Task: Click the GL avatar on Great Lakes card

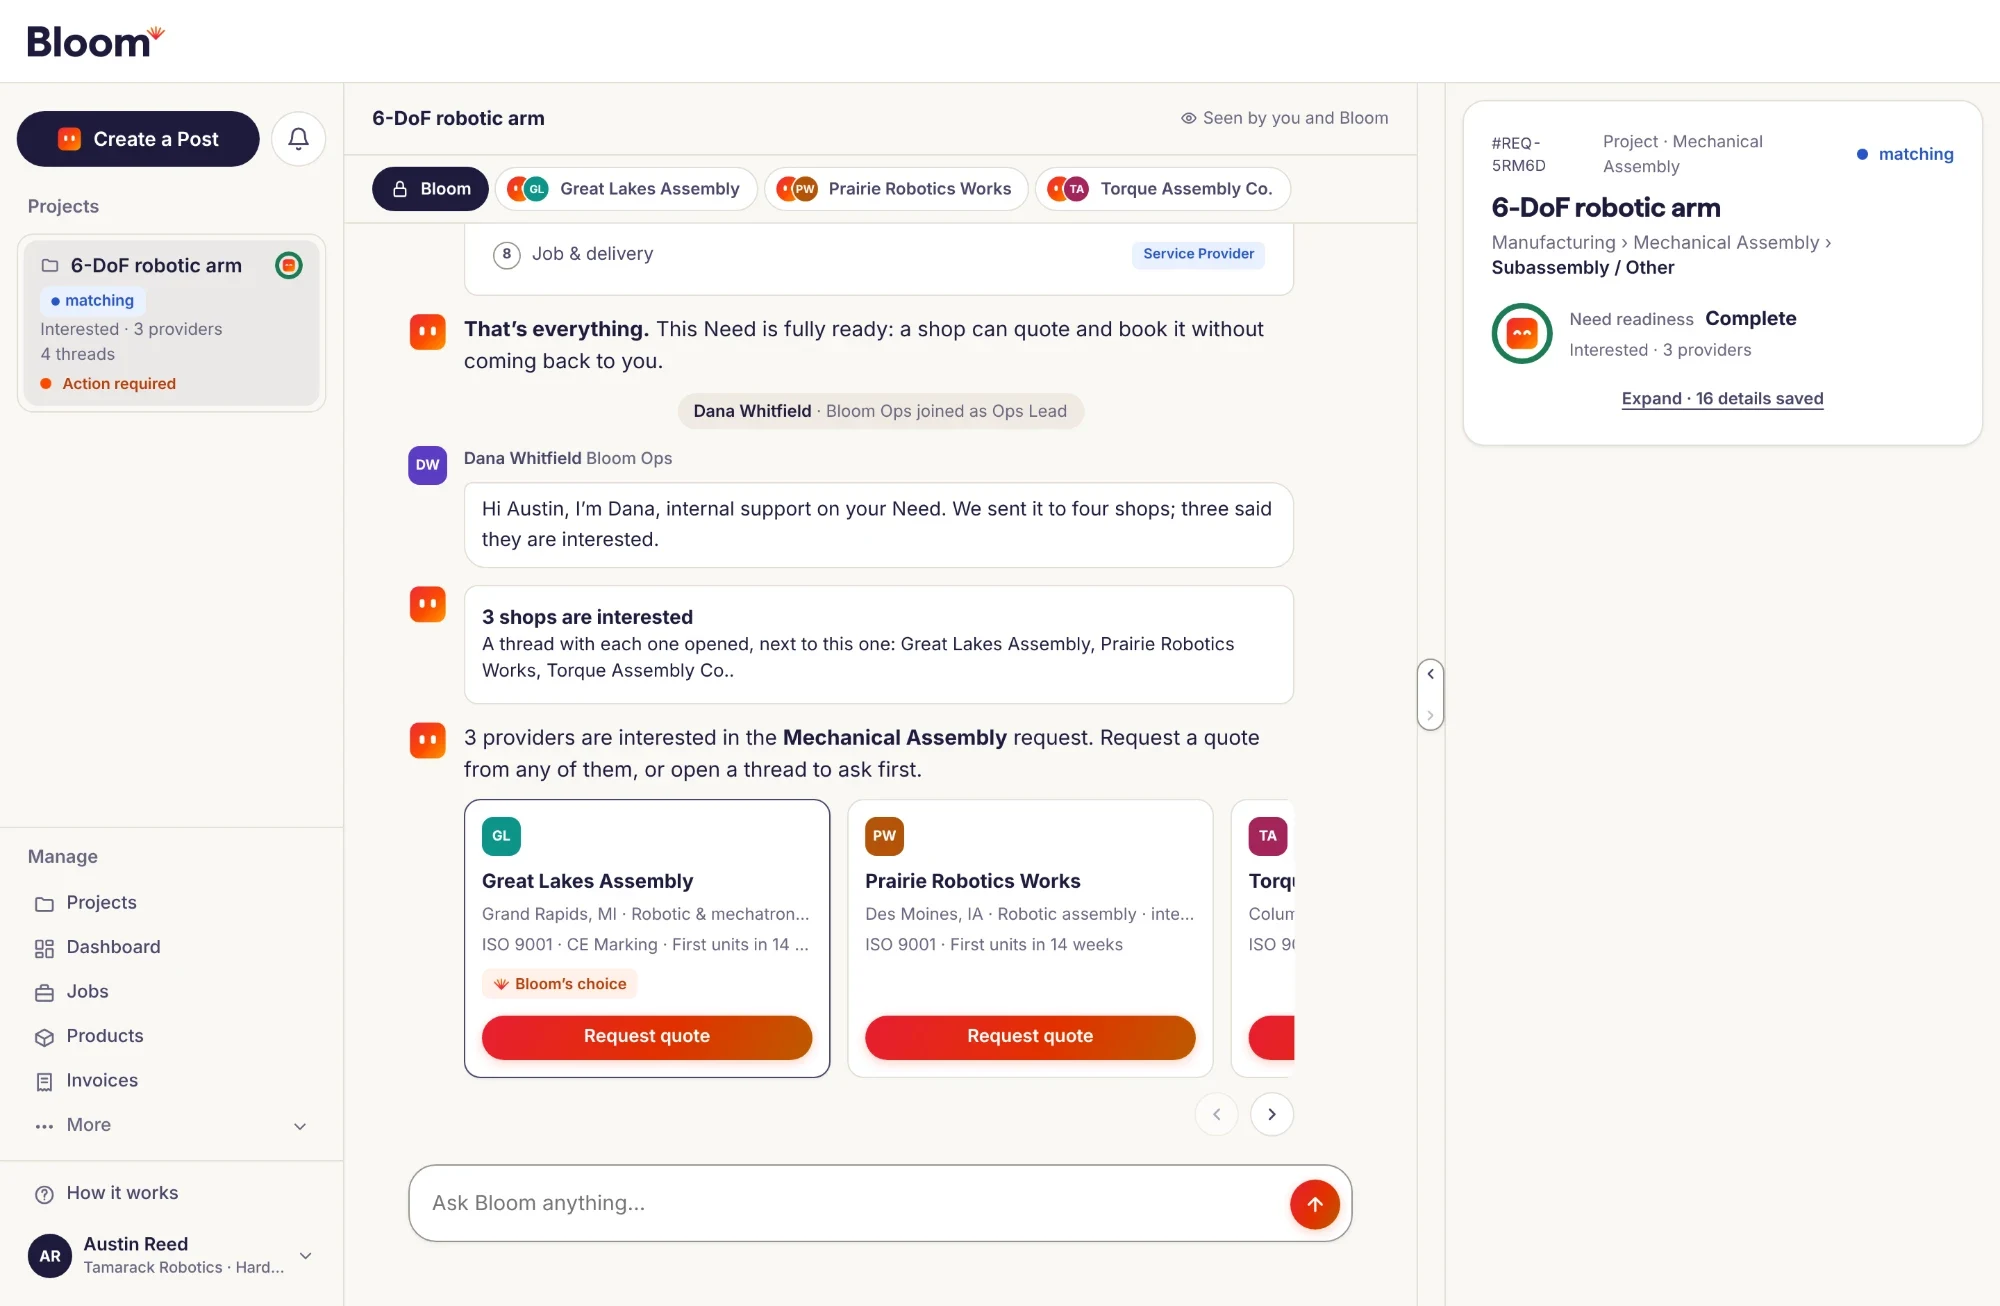Action: 501,836
